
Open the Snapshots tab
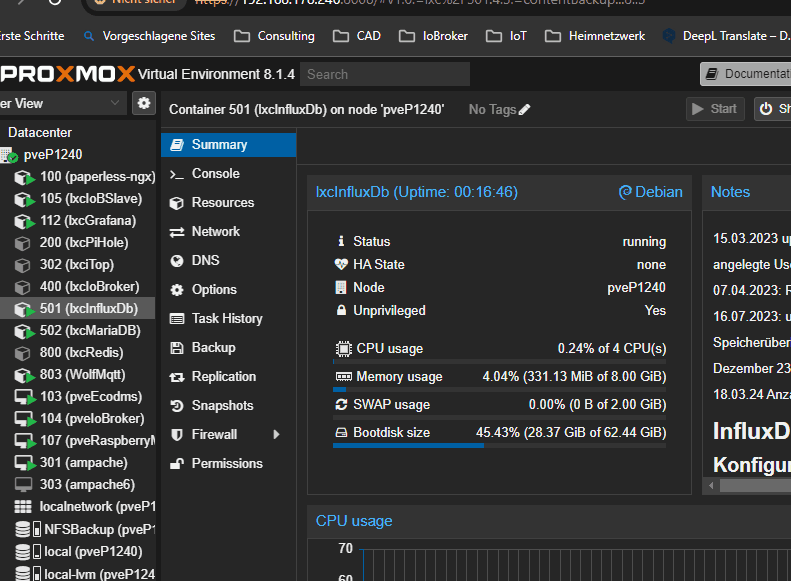[x=229, y=405]
